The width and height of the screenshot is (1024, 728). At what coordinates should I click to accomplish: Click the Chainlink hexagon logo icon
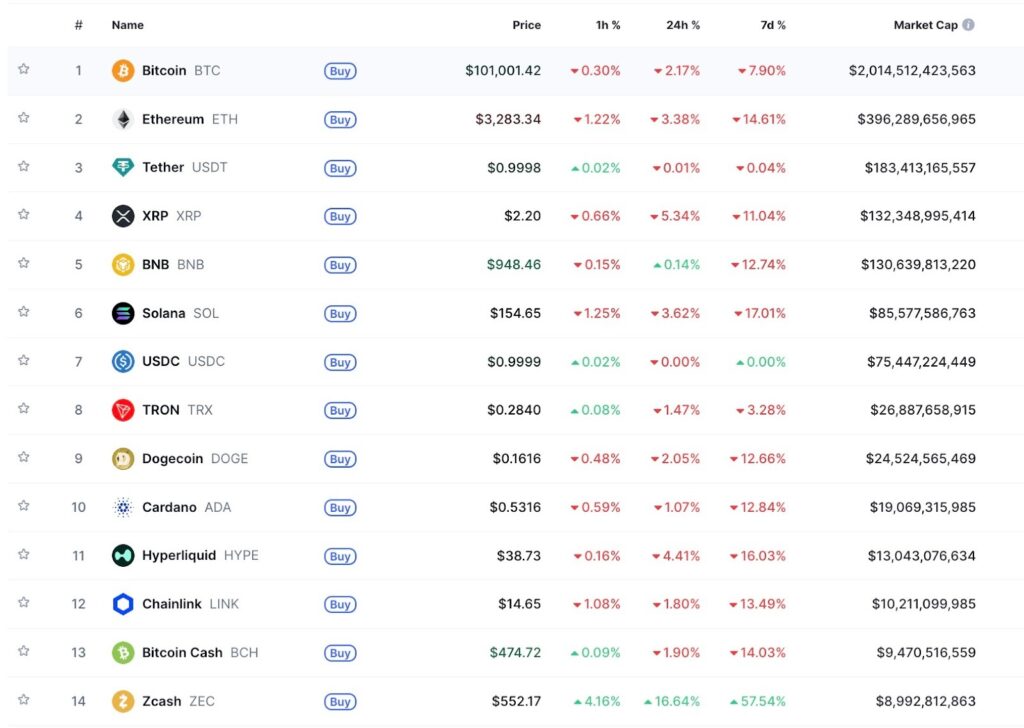click(123, 604)
